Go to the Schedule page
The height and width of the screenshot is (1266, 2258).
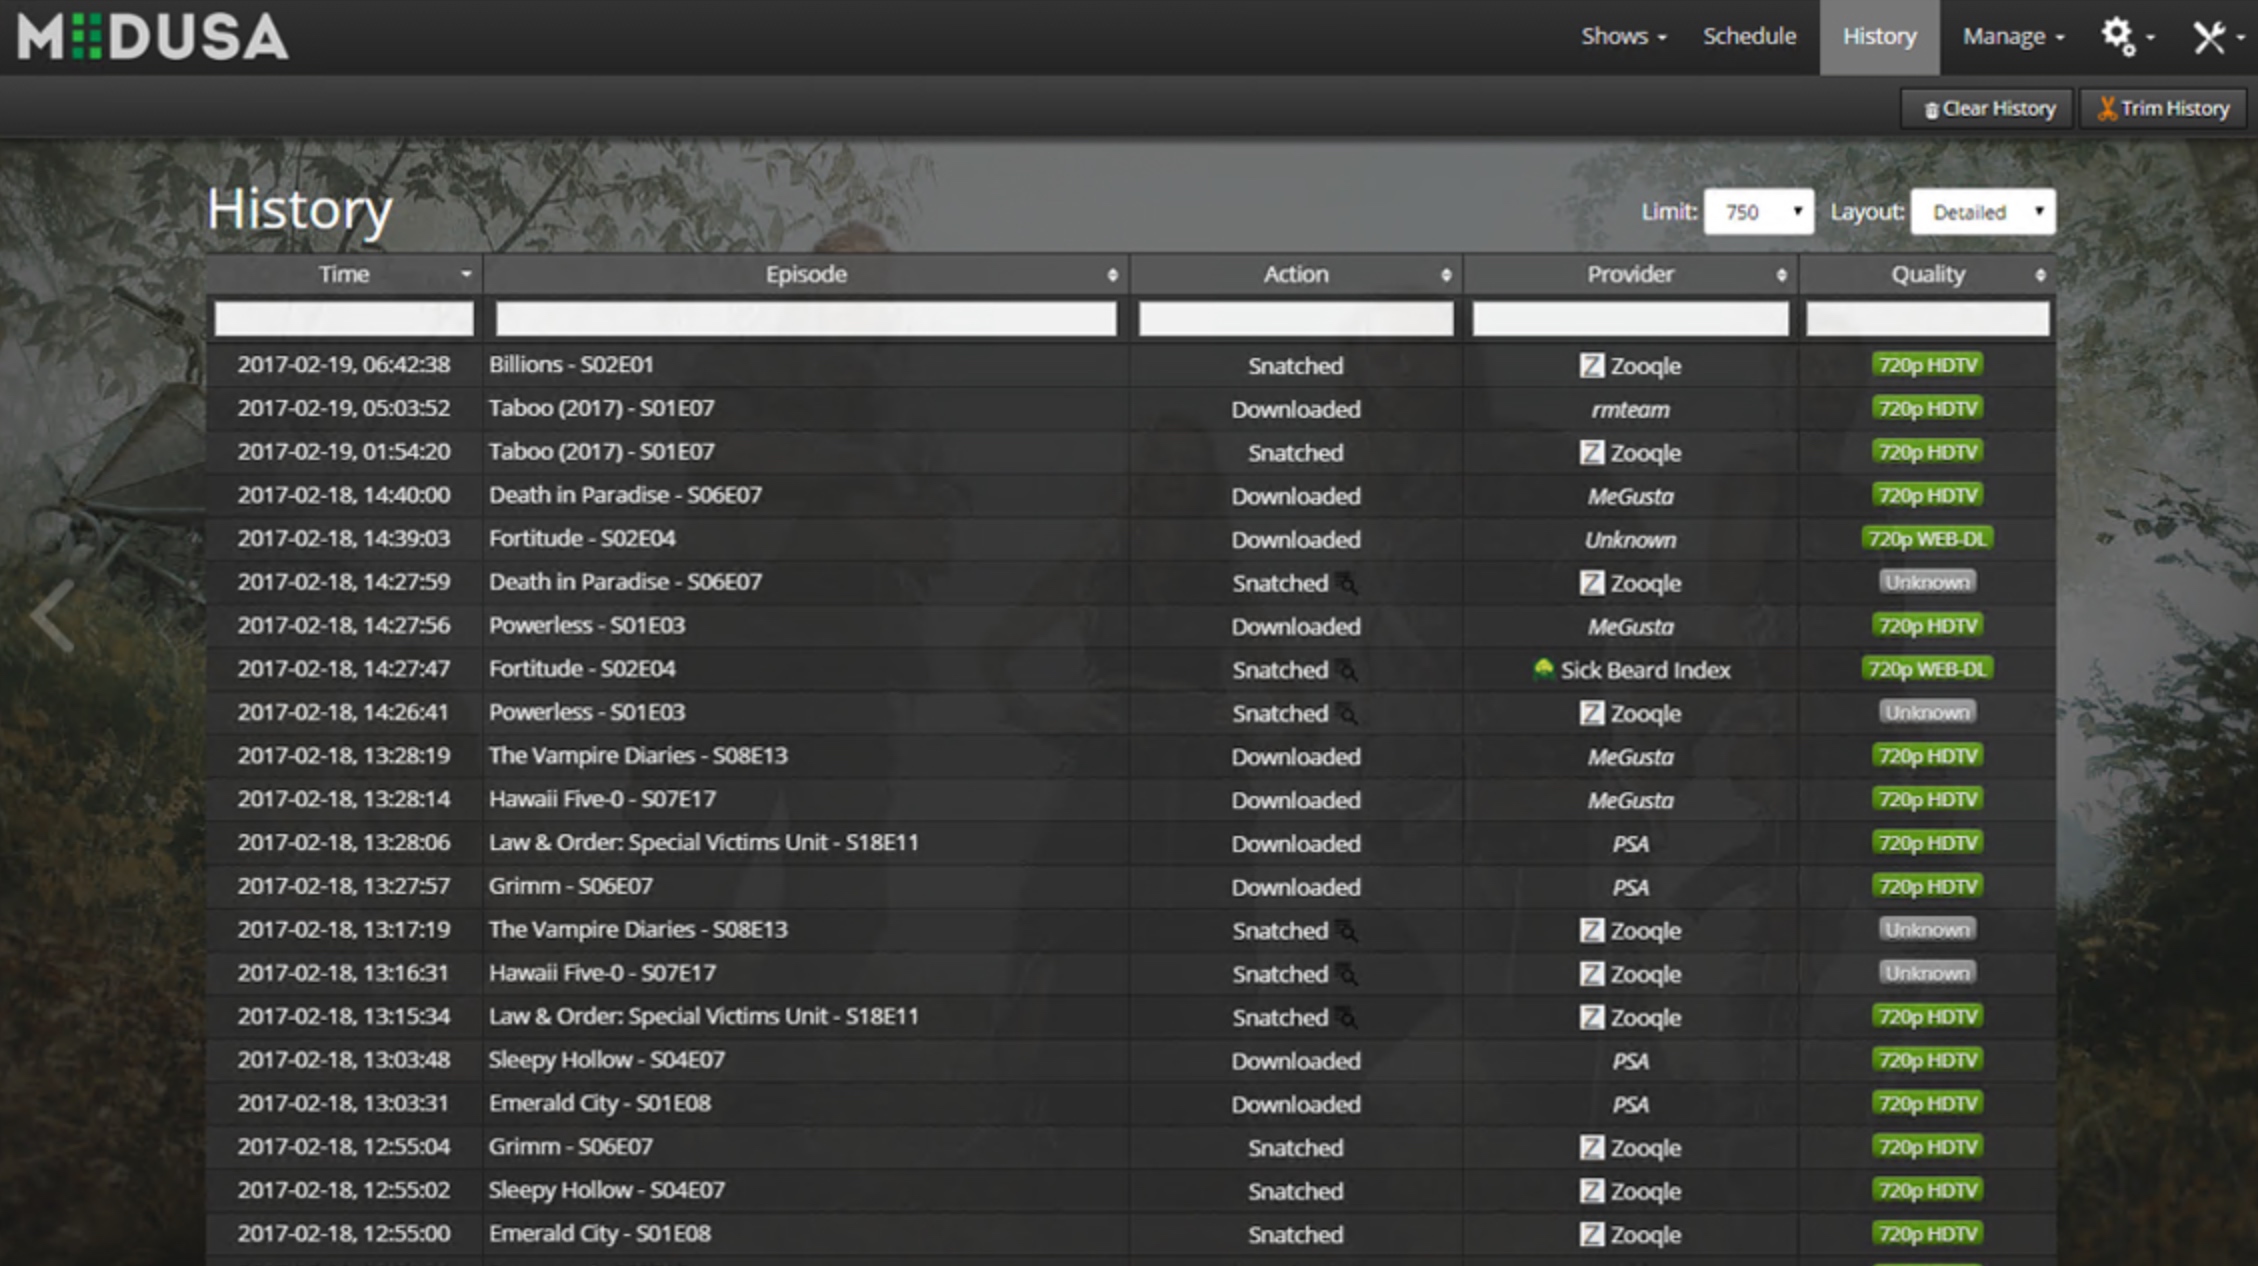1749,37
